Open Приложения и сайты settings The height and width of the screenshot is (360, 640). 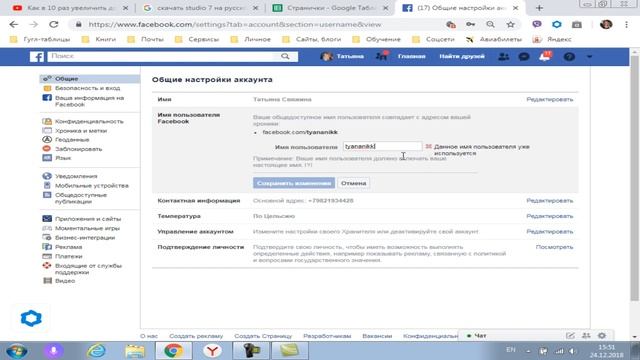pos(88,219)
